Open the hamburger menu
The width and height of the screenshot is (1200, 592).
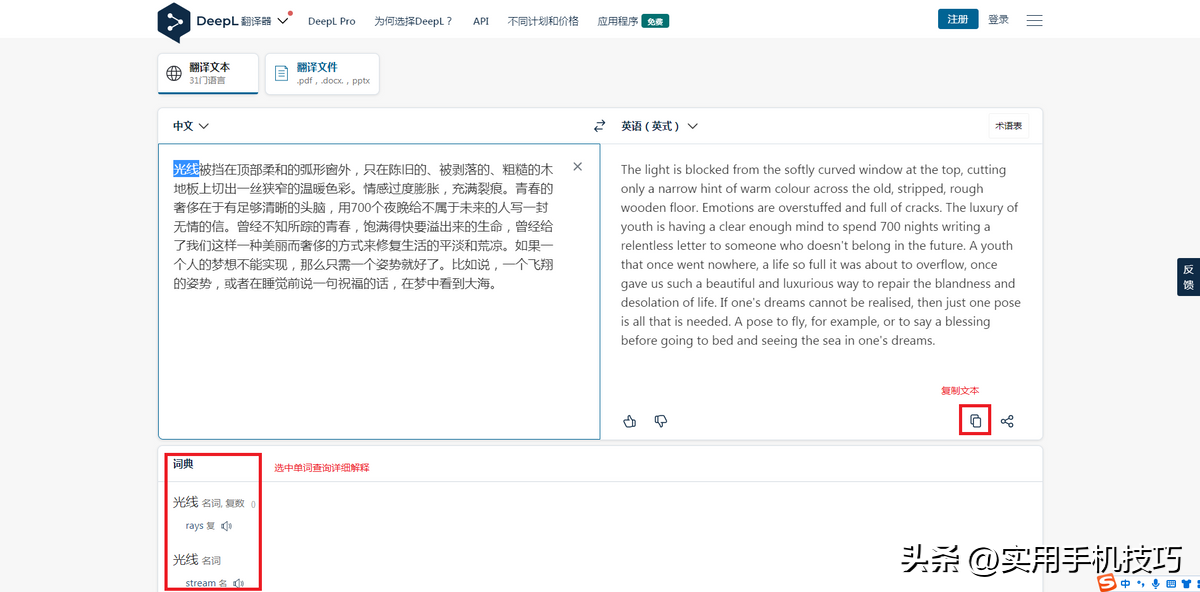click(x=1034, y=19)
